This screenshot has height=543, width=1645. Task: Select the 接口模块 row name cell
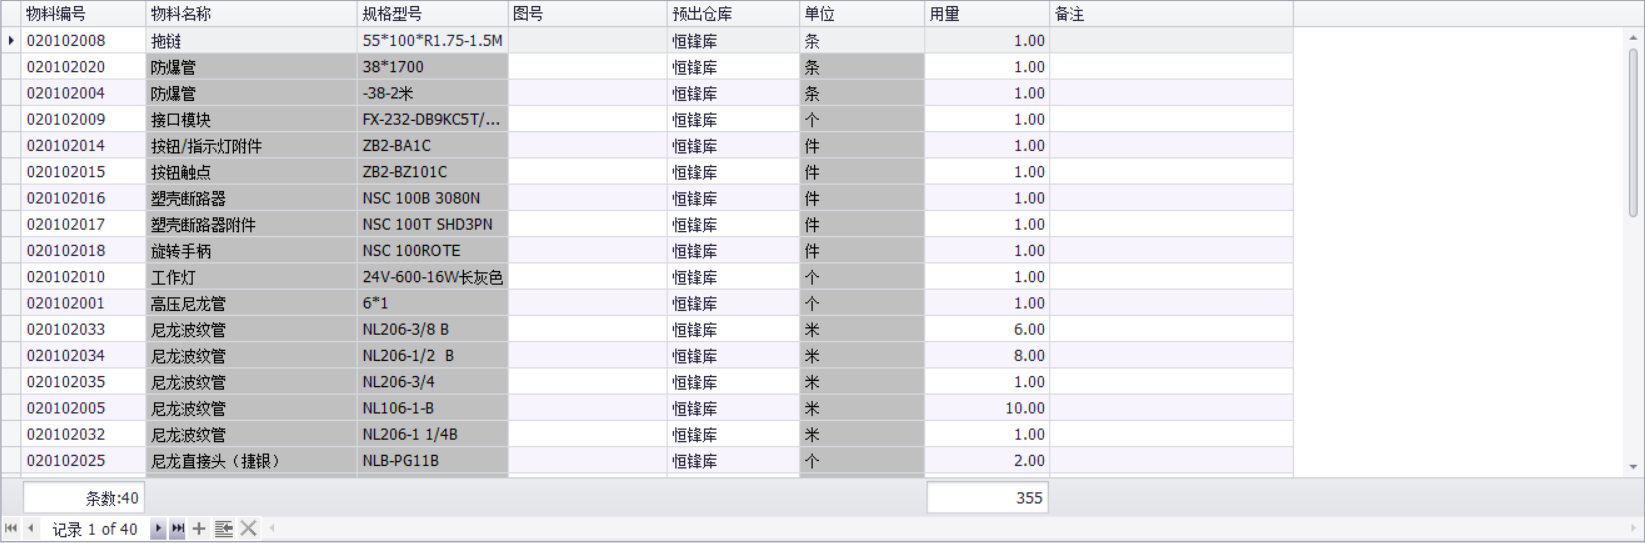pyautogui.click(x=250, y=120)
